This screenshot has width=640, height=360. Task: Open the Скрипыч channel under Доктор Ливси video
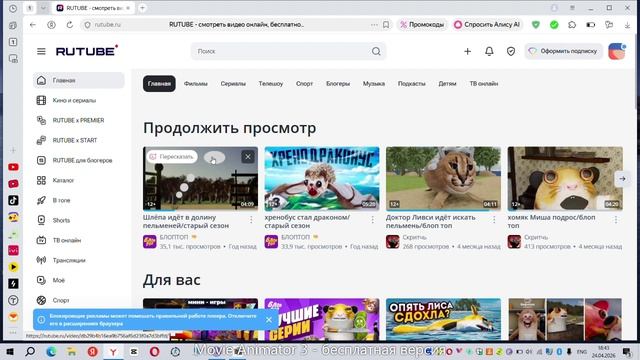tap(414, 237)
